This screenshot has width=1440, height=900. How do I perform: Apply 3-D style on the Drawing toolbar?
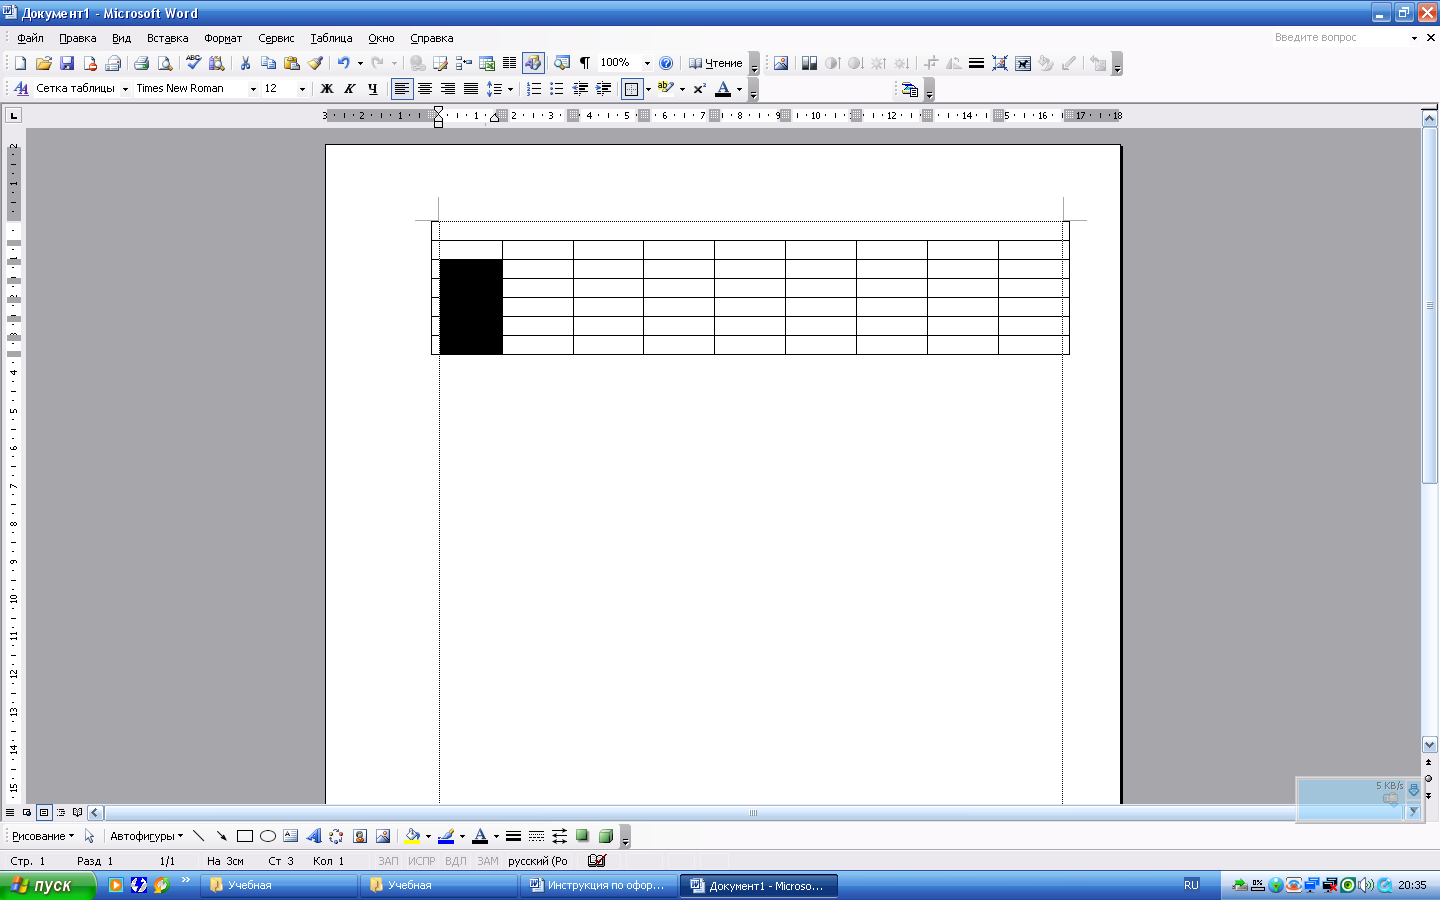605,836
